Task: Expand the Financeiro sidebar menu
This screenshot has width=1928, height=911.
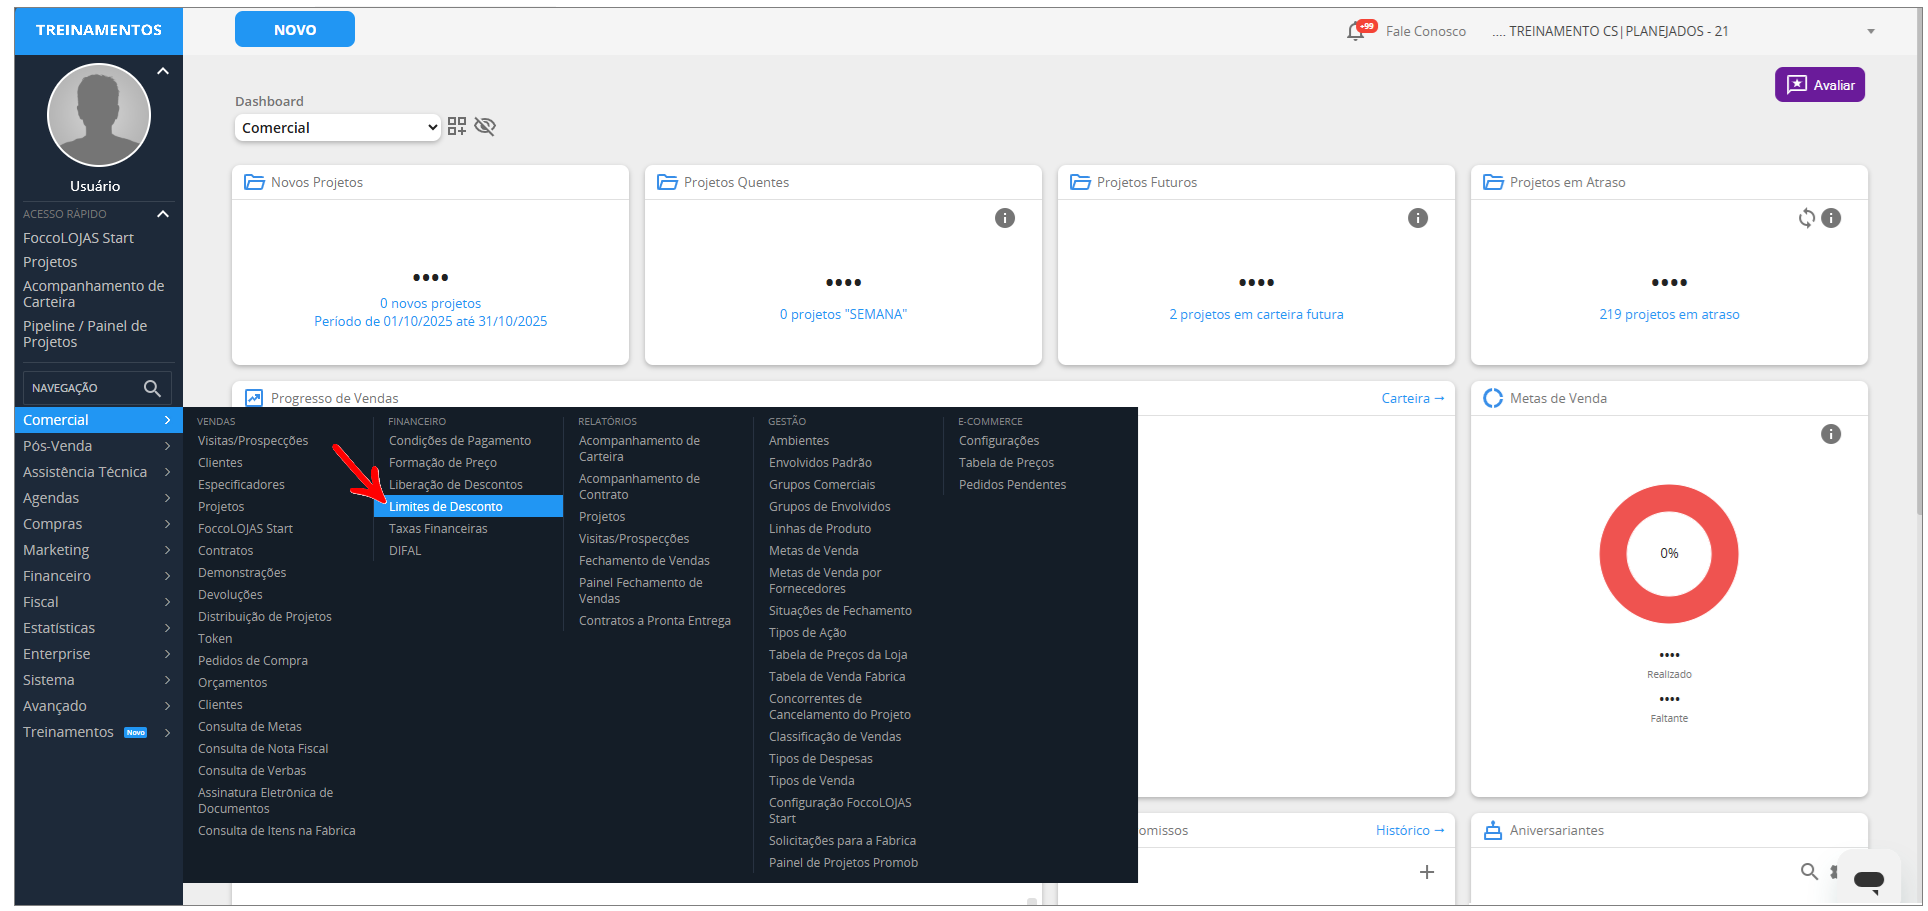Action: 98,576
